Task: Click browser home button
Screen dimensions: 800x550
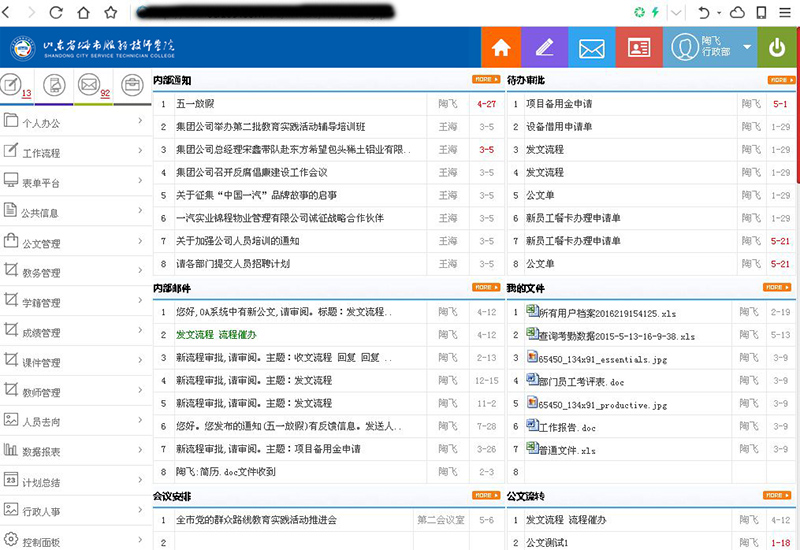Action: [84, 12]
